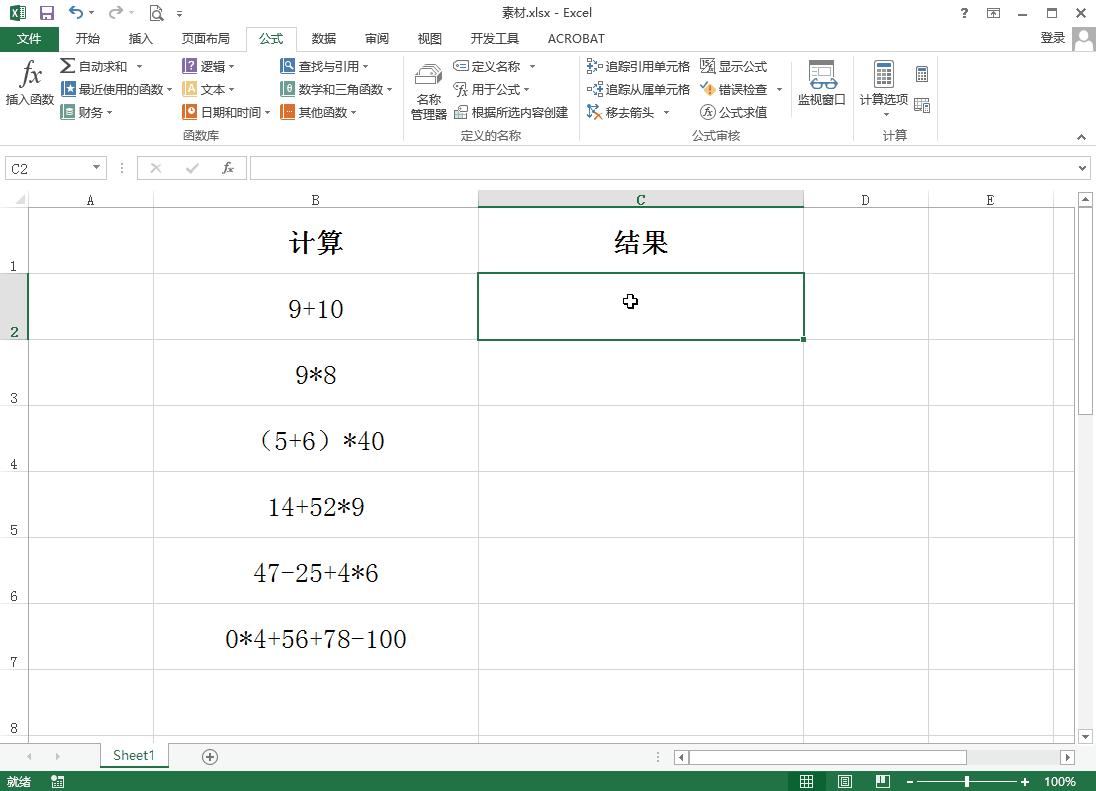Click the Help question mark button
The width and height of the screenshot is (1096, 791).
point(964,13)
